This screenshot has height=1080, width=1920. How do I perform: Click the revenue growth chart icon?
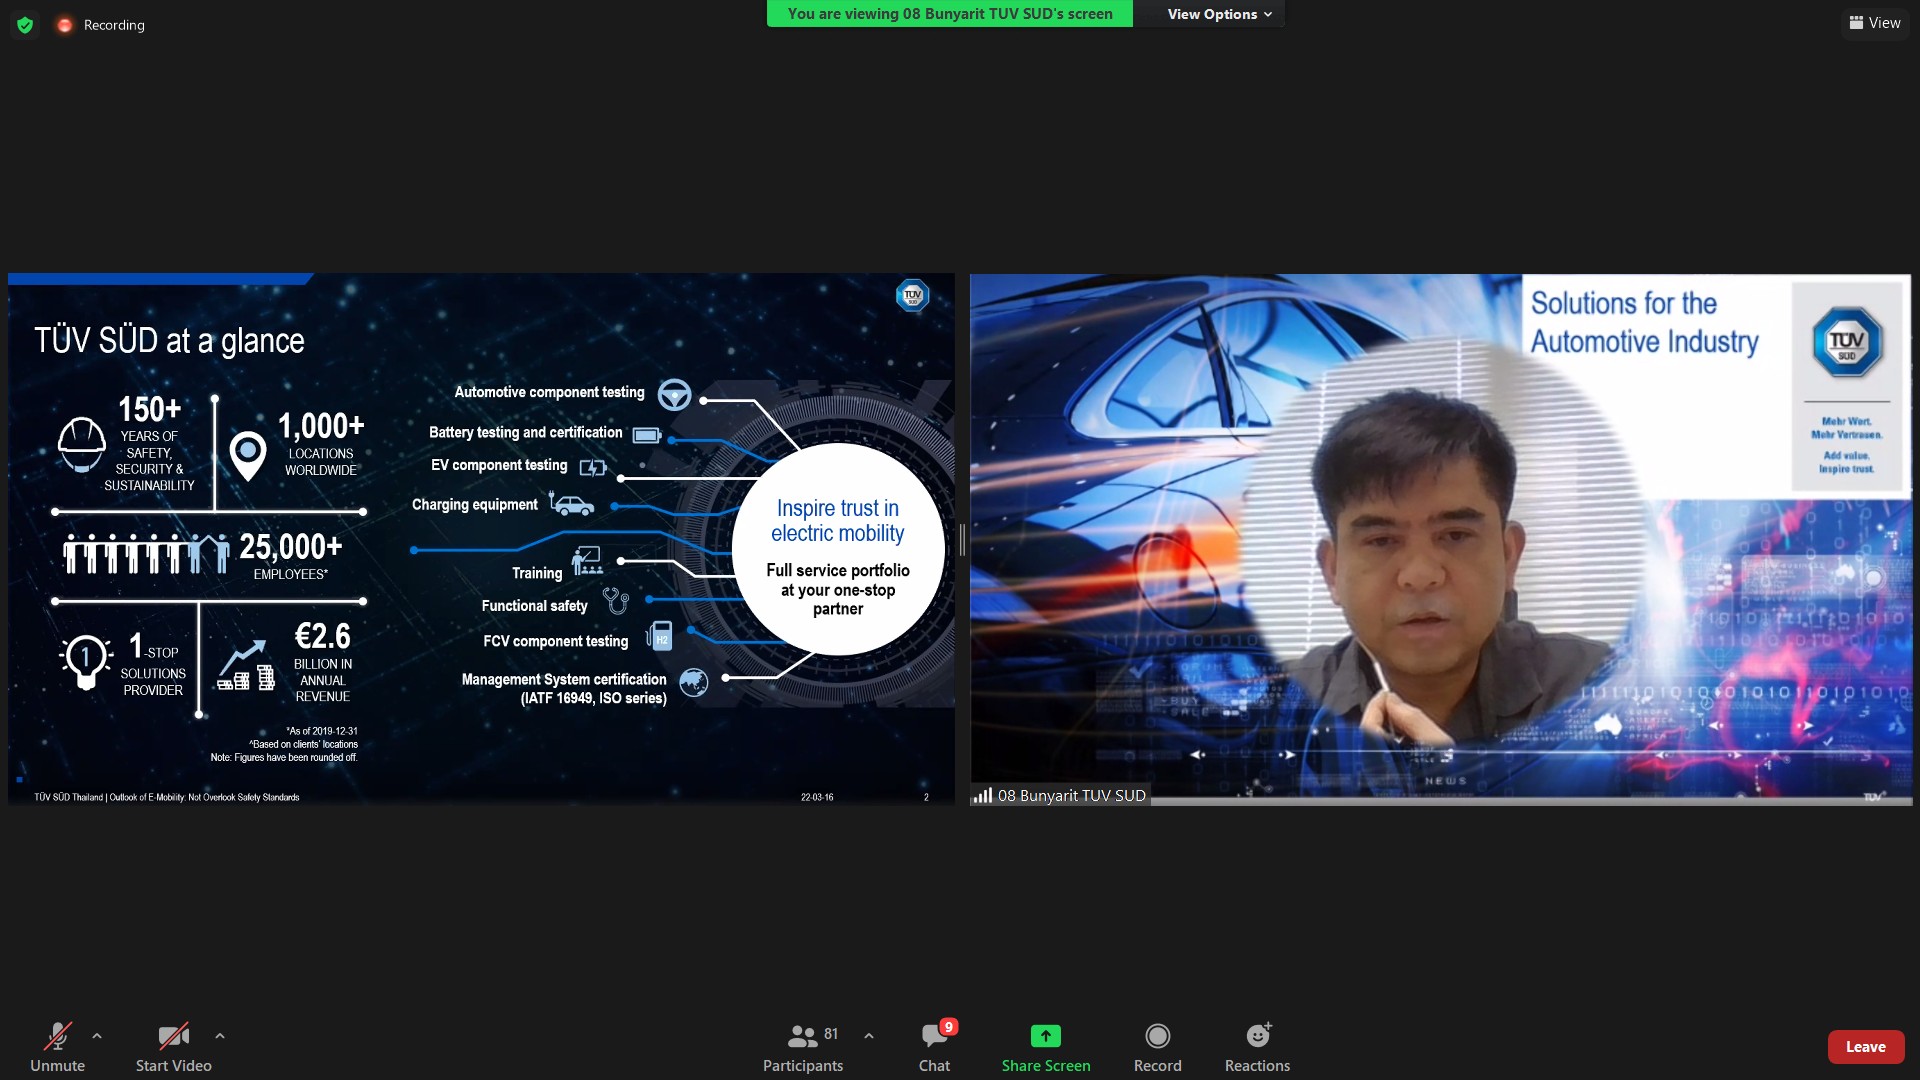pyautogui.click(x=246, y=665)
